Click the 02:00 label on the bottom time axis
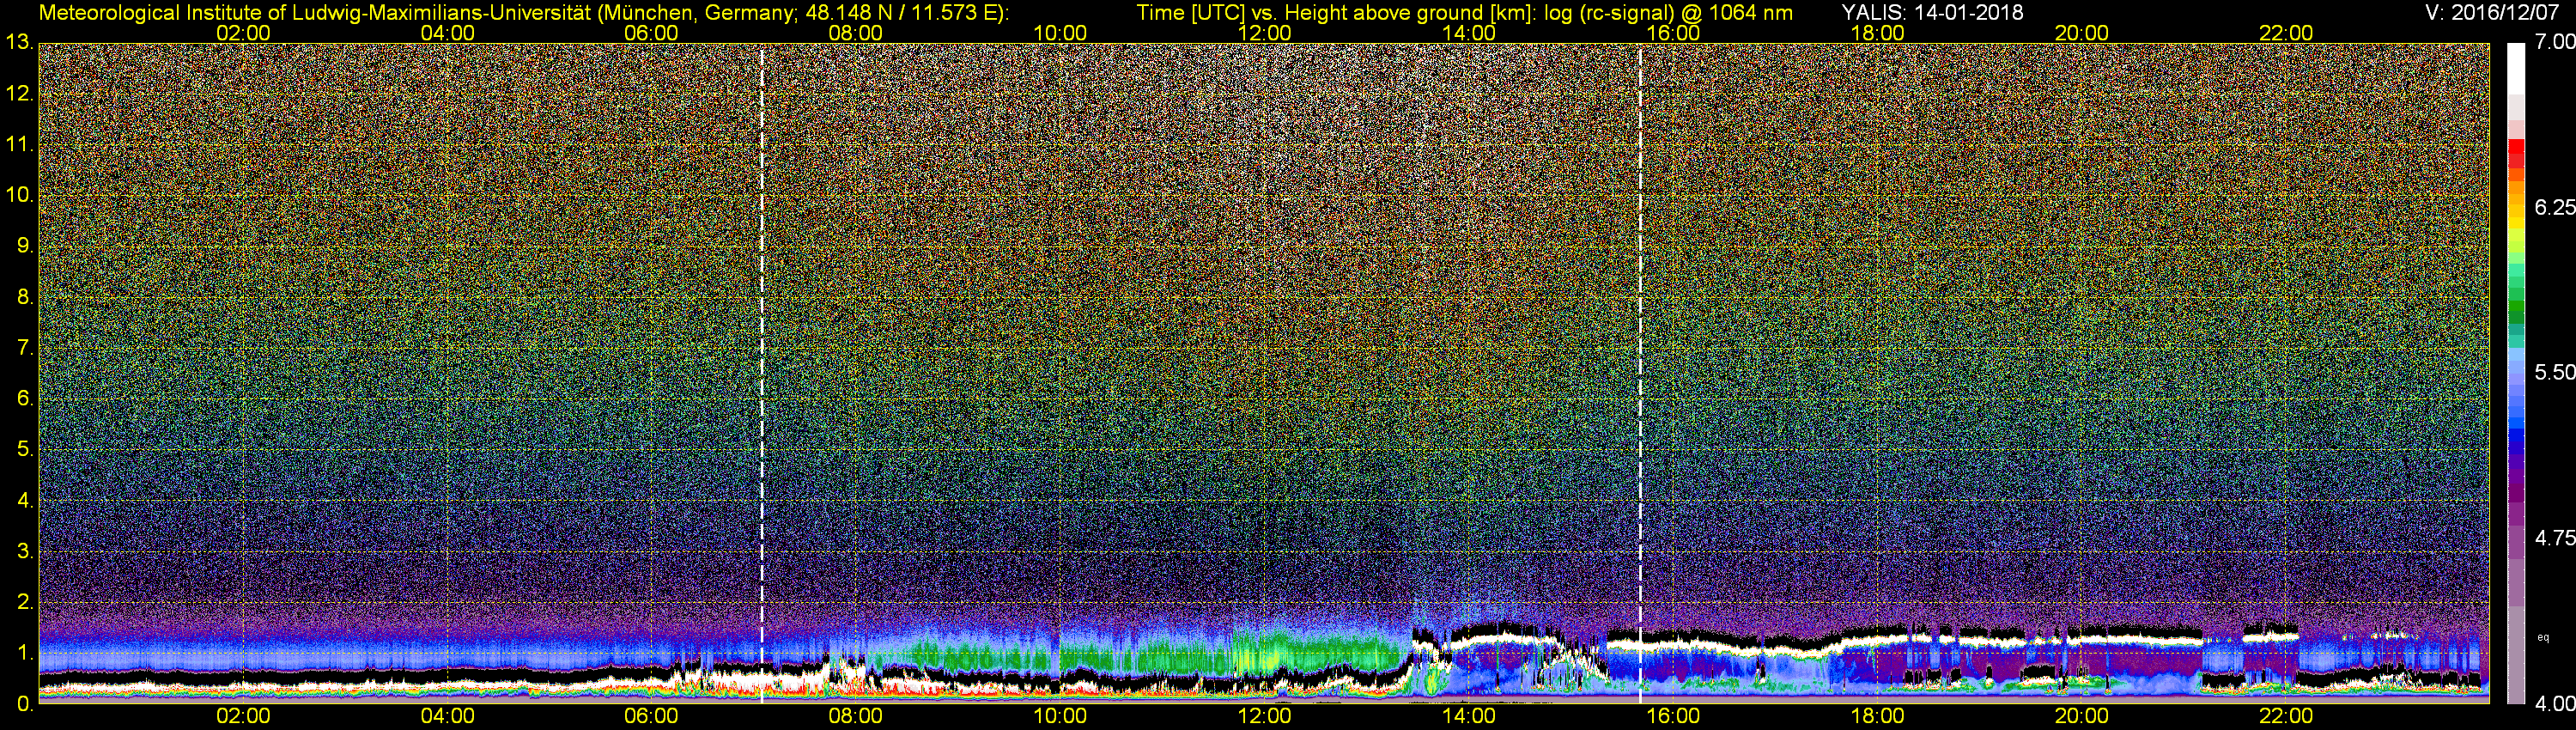 [243, 716]
